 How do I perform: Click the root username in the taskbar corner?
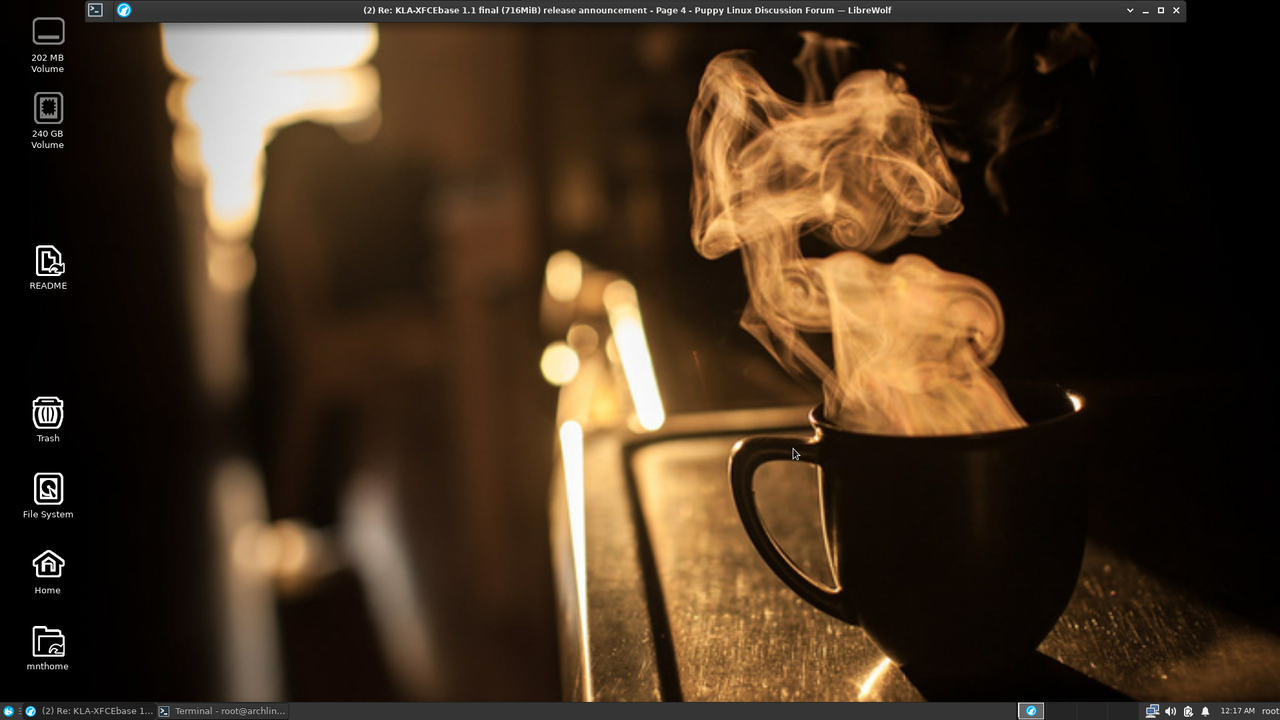pos(1269,710)
